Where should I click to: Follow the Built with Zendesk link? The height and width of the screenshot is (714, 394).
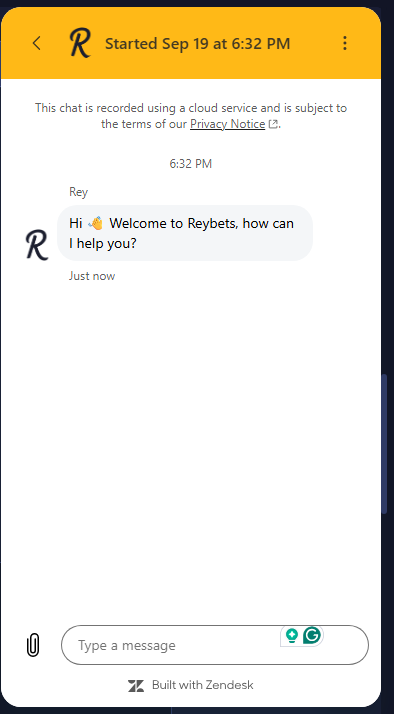(x=191, y=685)
